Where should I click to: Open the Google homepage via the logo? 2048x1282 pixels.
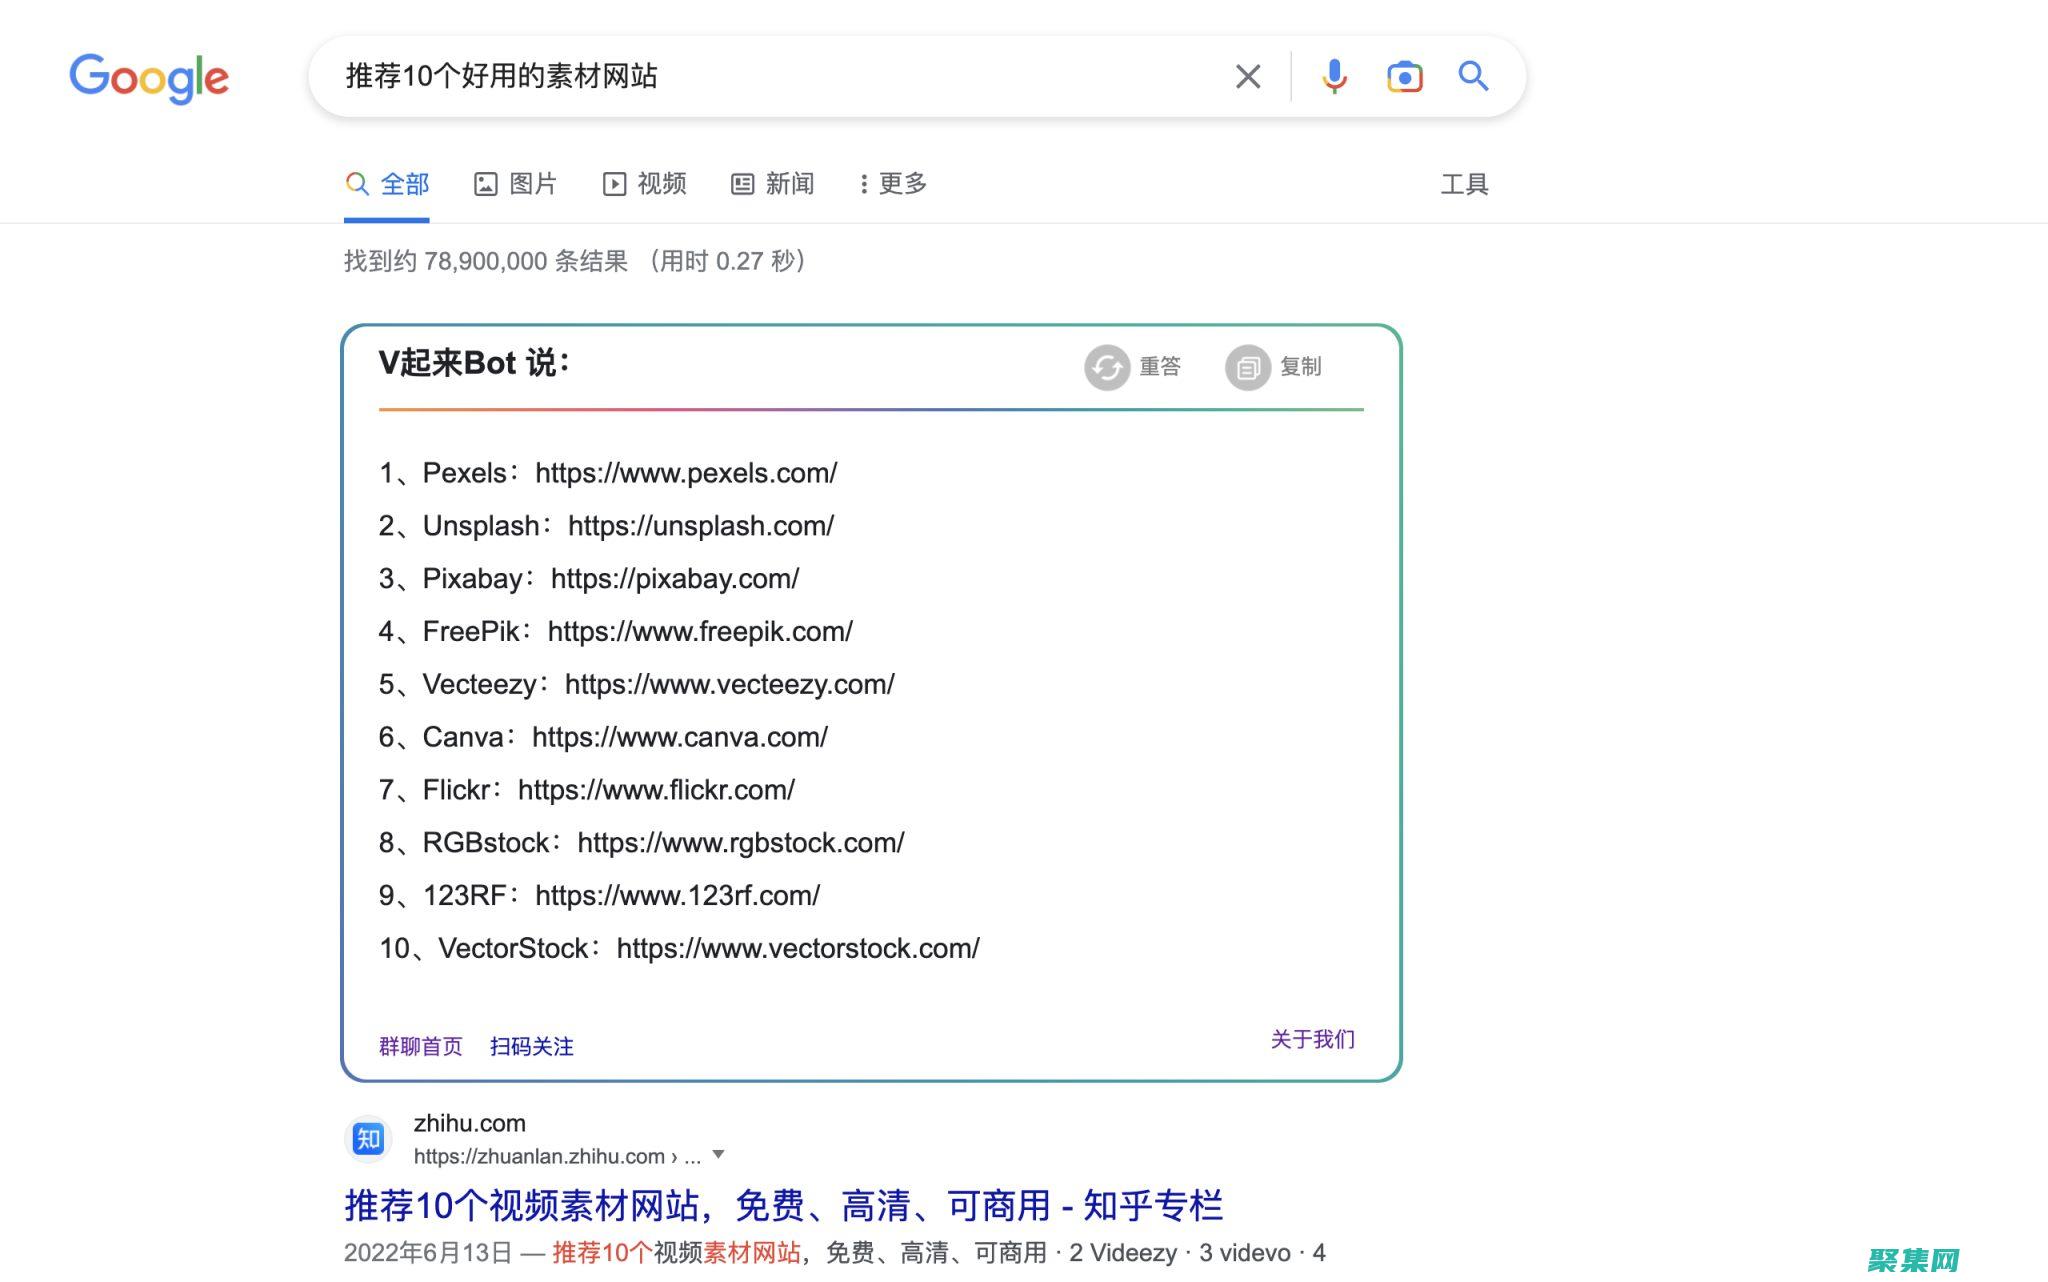coord(148,78)
